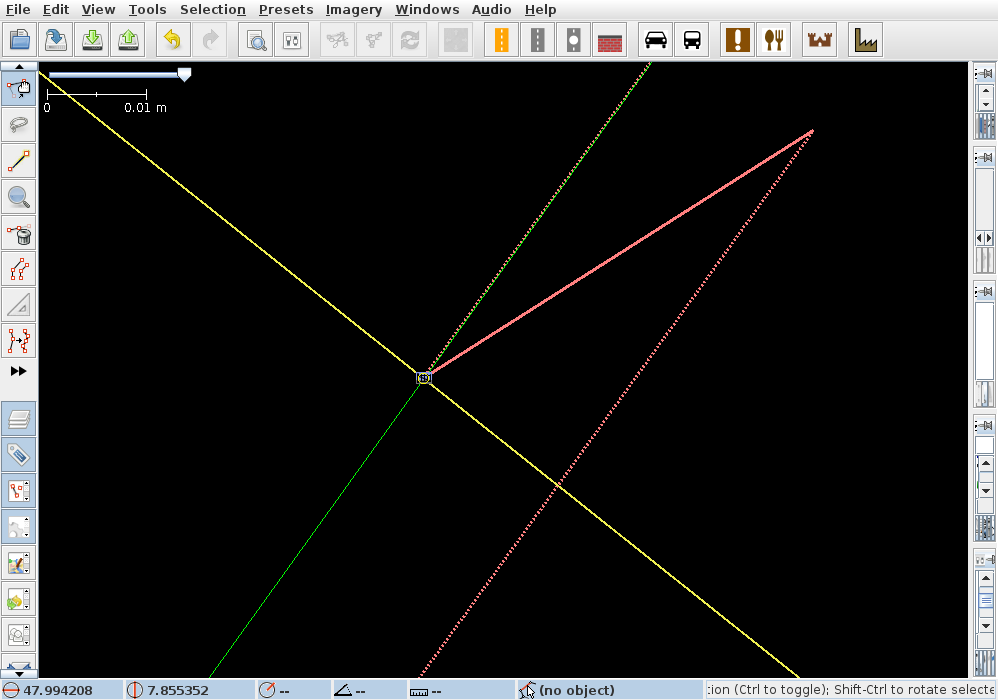This screenshot has height=700, width=998.
Task: Upload changes with the green up-arrow icon
Action: point(128,40)
